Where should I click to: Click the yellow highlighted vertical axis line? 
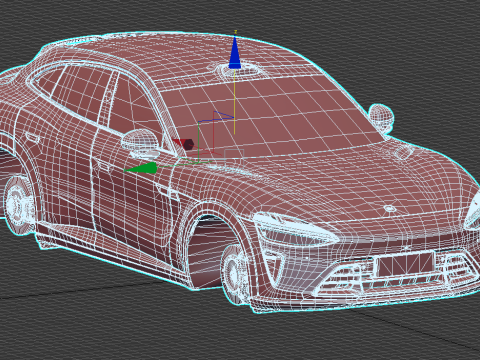pyautogui.click(x=235, y=101)
